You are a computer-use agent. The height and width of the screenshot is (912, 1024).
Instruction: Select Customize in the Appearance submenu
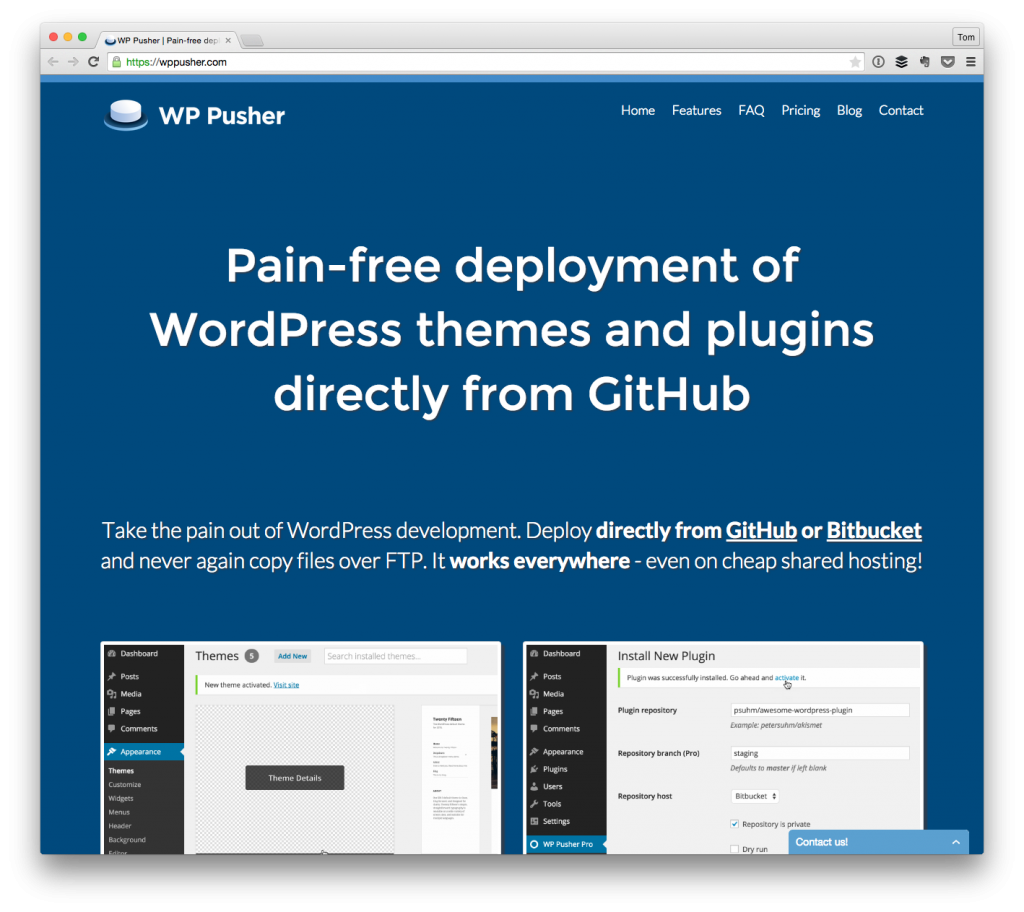(125, 785)
